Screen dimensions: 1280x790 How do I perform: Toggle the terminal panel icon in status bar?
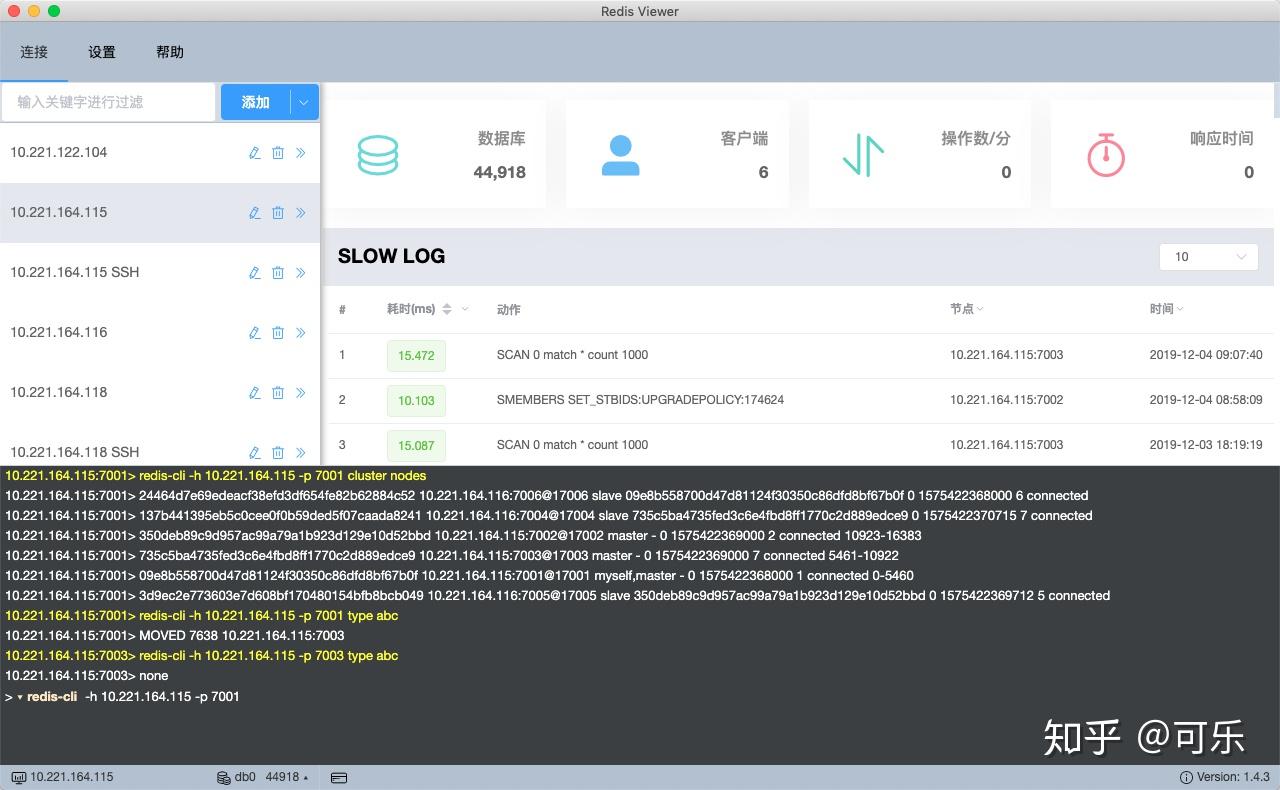[338, 777]
